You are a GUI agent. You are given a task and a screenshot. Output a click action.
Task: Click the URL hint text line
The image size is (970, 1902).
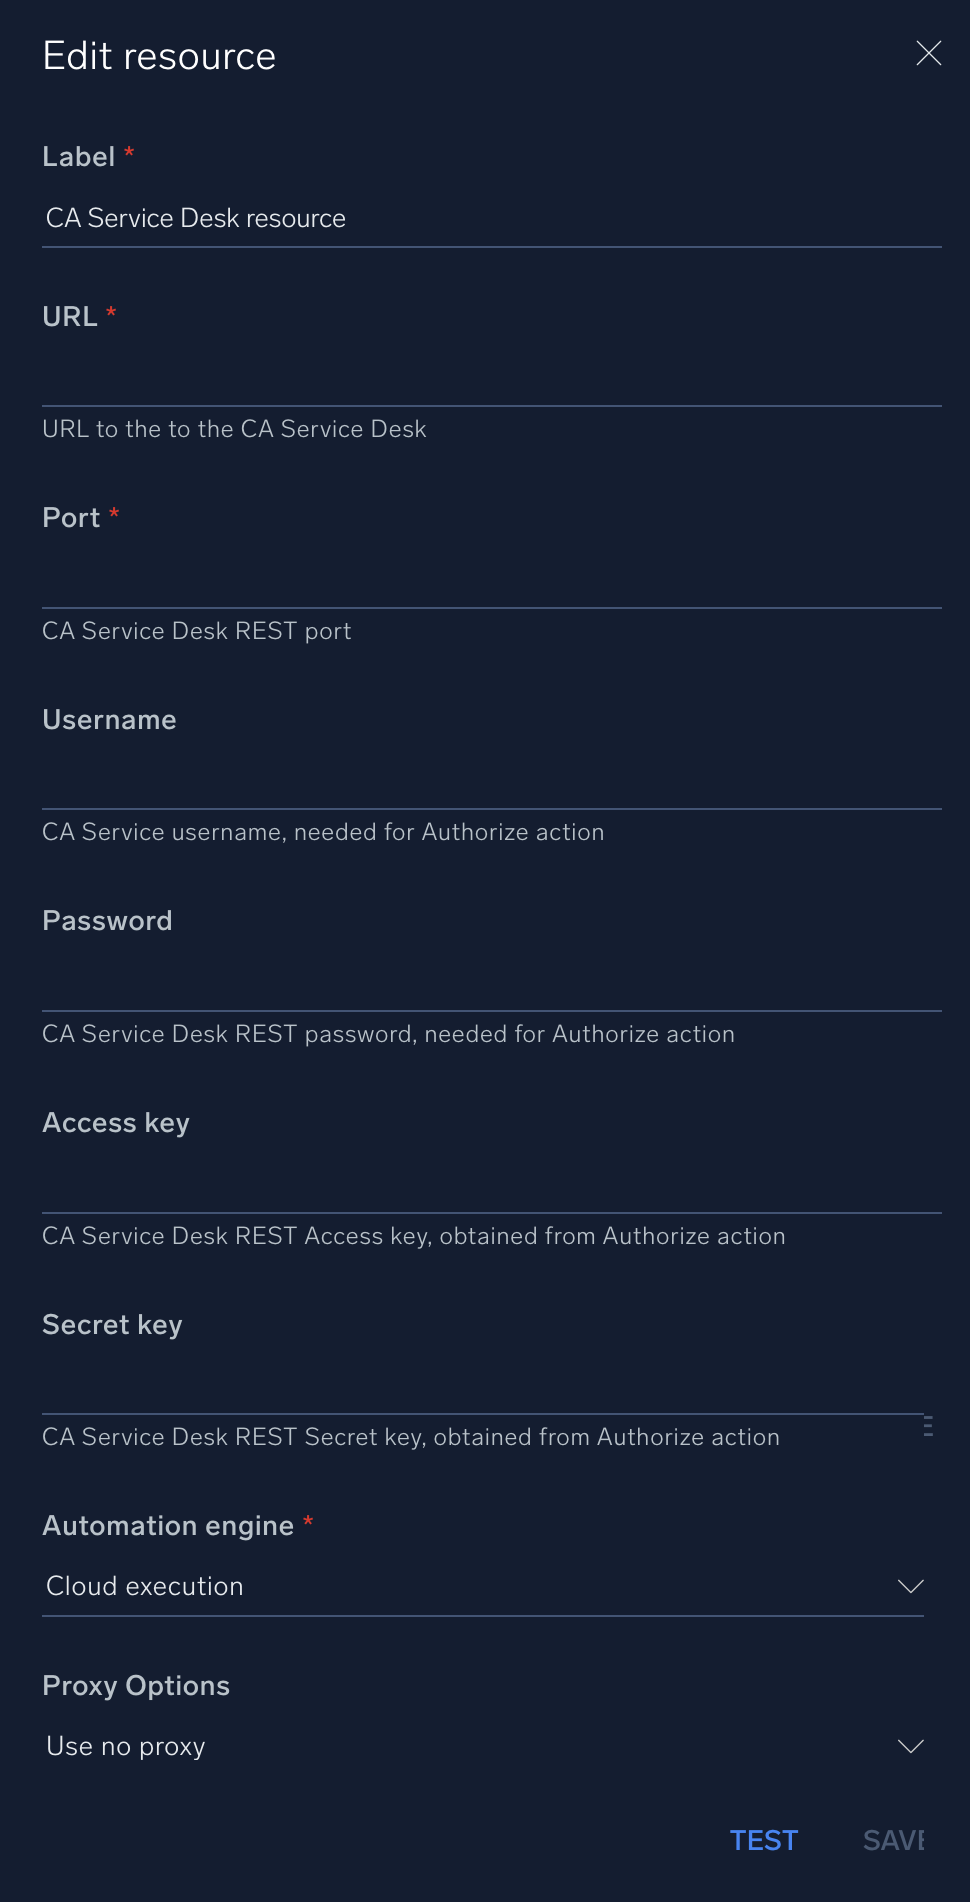(234, 428)
